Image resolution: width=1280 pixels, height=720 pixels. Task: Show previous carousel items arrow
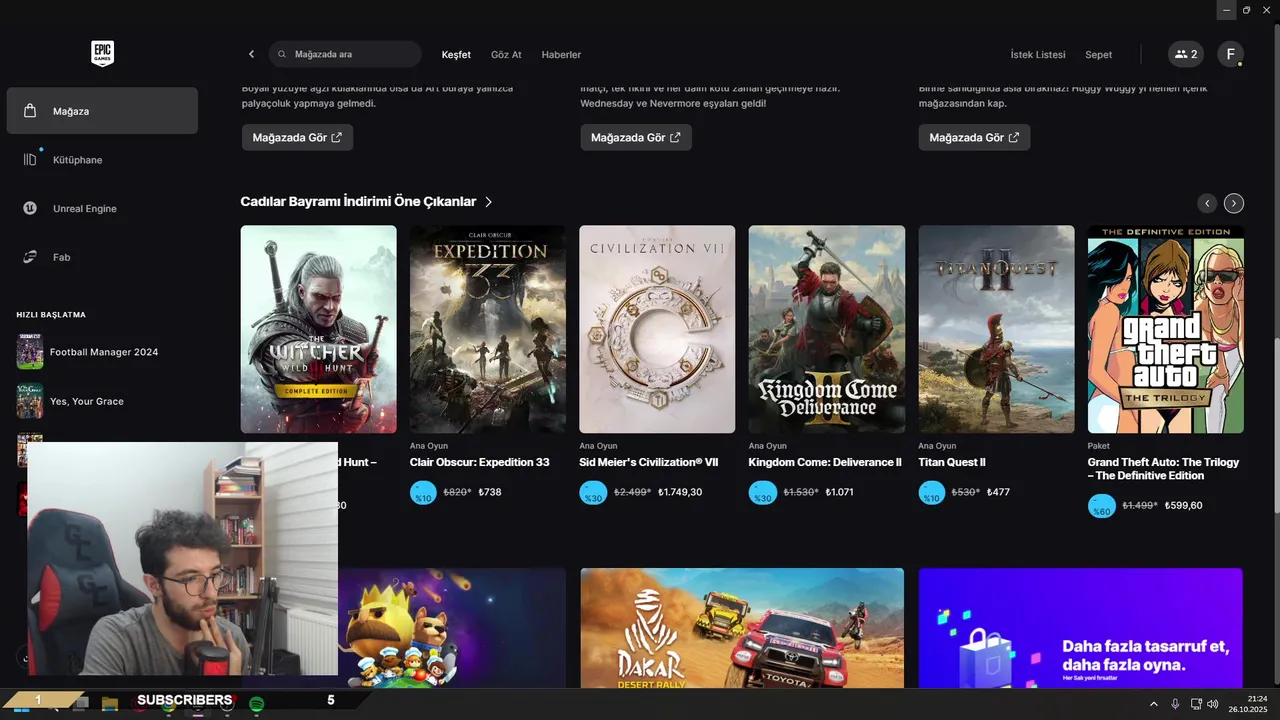[1207, 203]
